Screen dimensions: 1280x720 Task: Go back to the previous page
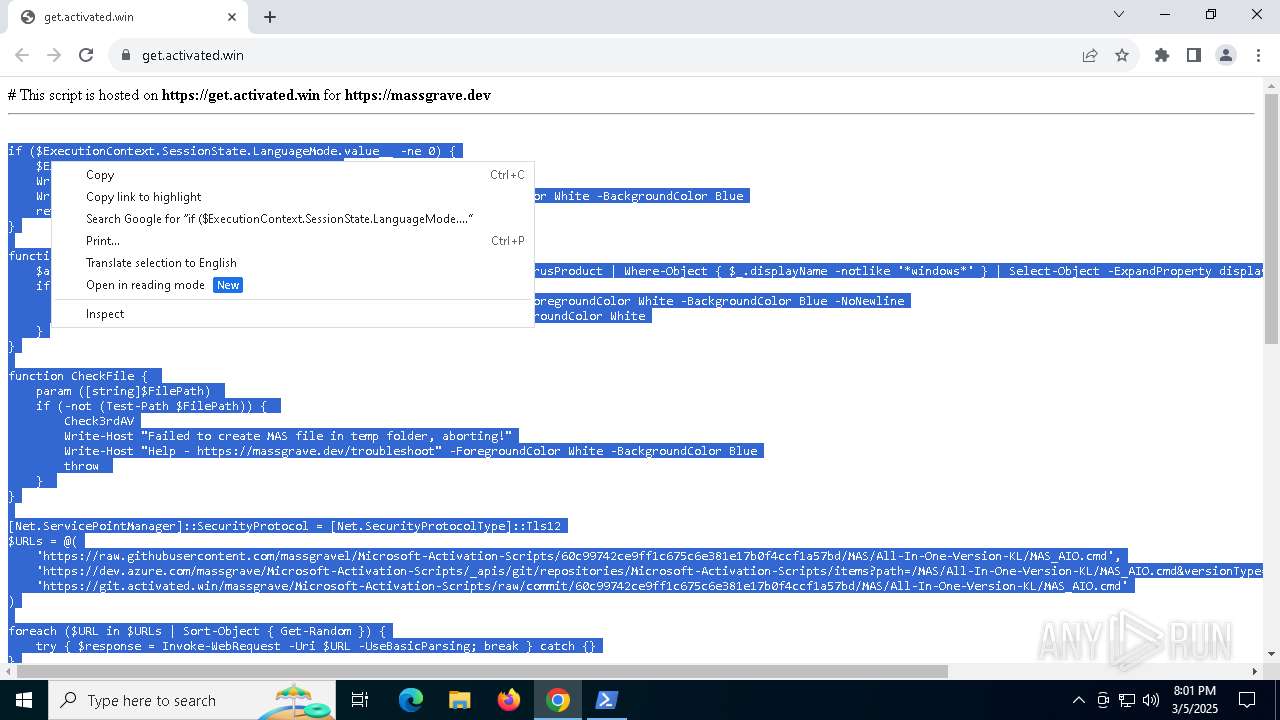(x=22, y=55)
